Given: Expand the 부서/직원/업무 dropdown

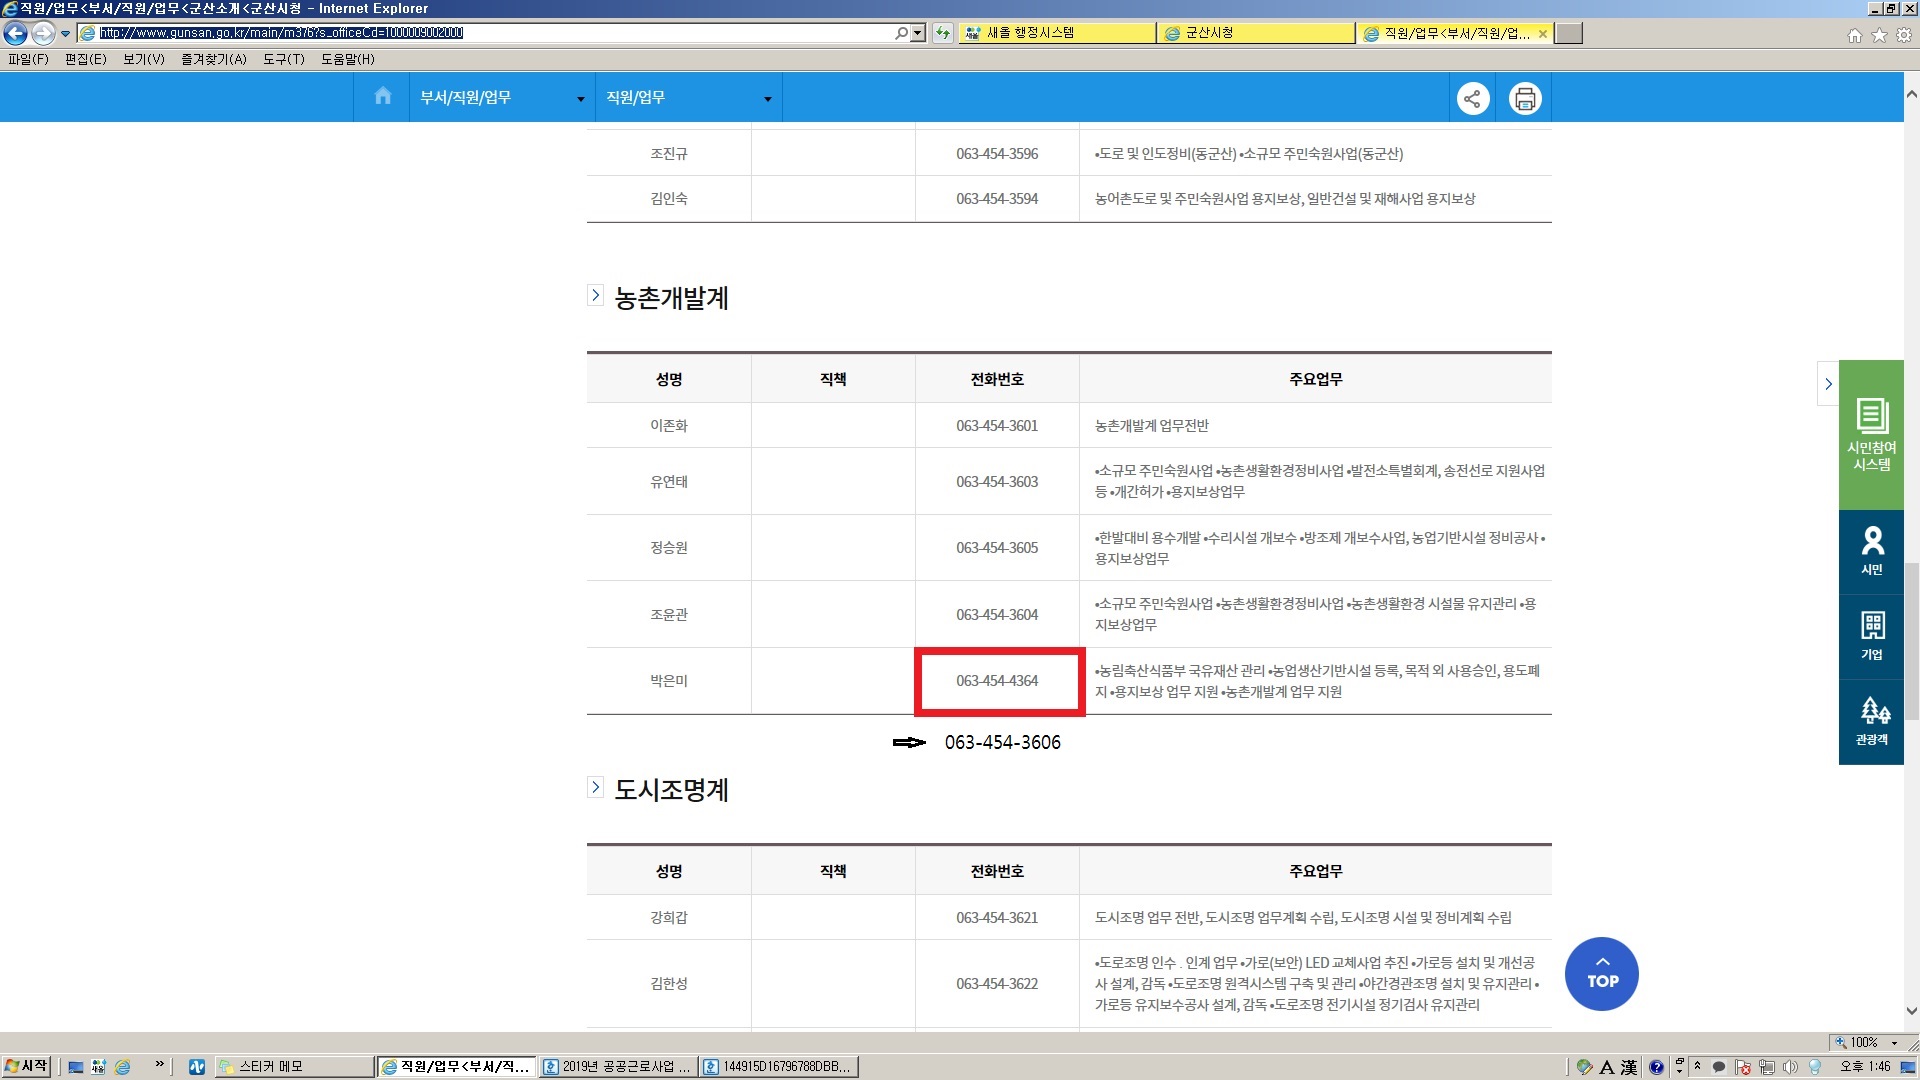Looking at the screenshot, I should pyautogui.click(x=501, y=98).
